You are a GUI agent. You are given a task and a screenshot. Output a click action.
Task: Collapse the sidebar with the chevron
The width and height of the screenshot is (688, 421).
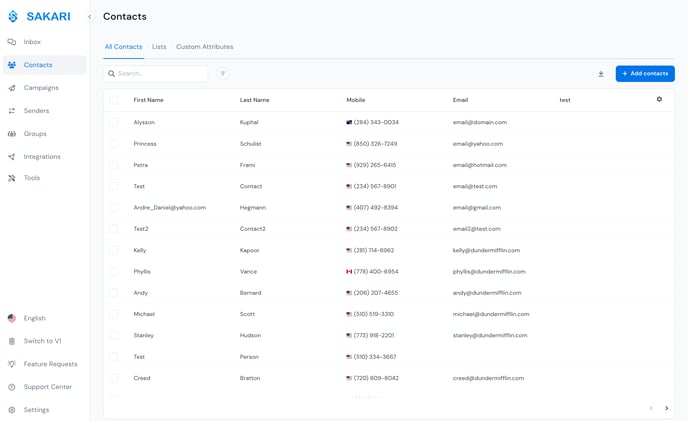[89, 17]
